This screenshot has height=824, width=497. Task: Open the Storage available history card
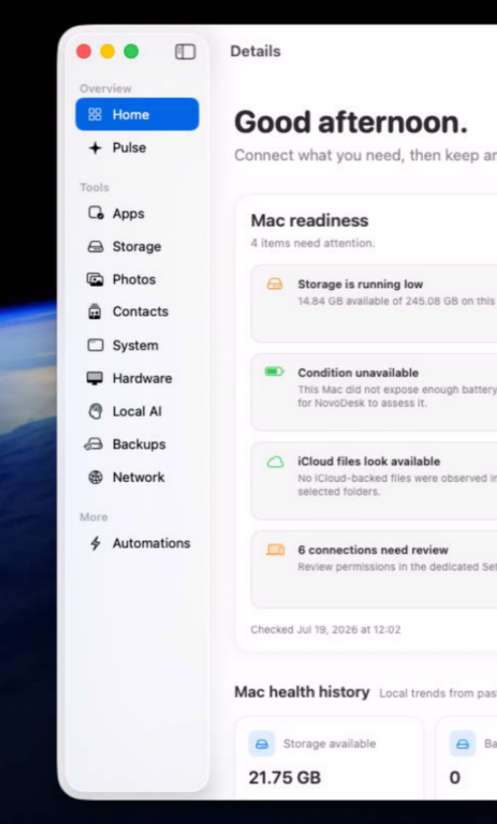tap(329, 758)
